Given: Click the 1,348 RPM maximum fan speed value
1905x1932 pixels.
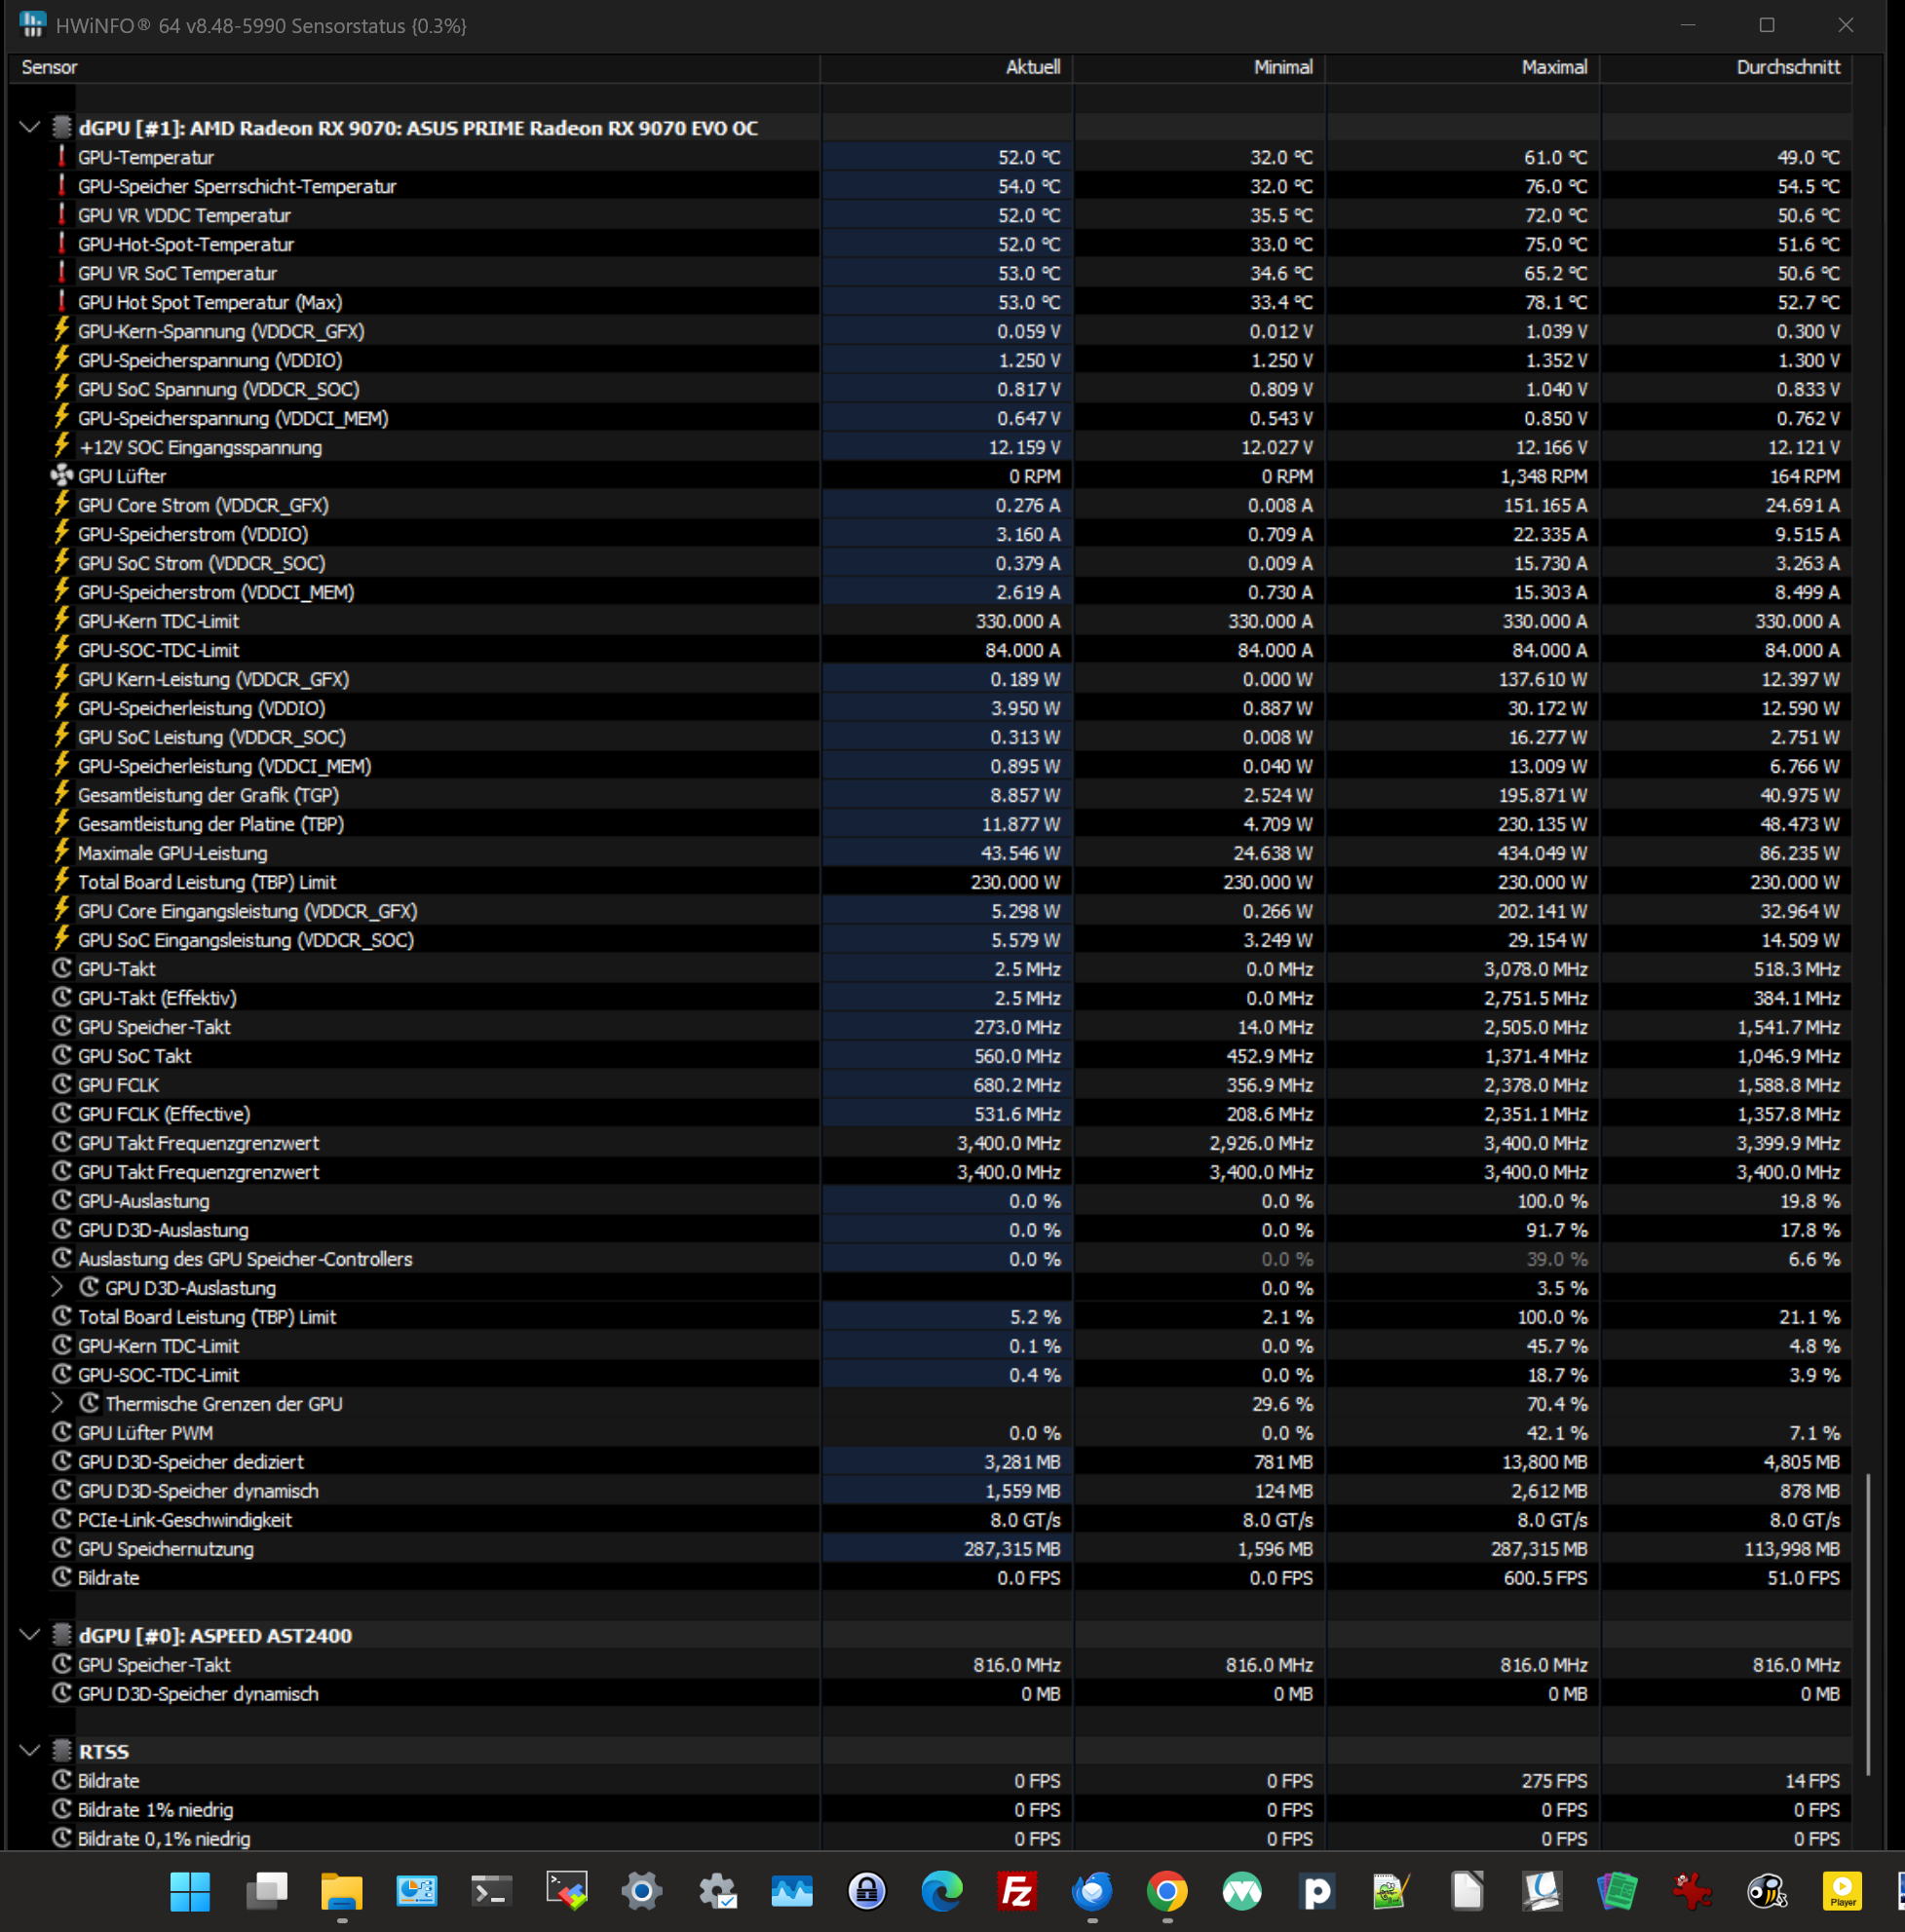Looking at the screenshot, I should point(1544,476).
